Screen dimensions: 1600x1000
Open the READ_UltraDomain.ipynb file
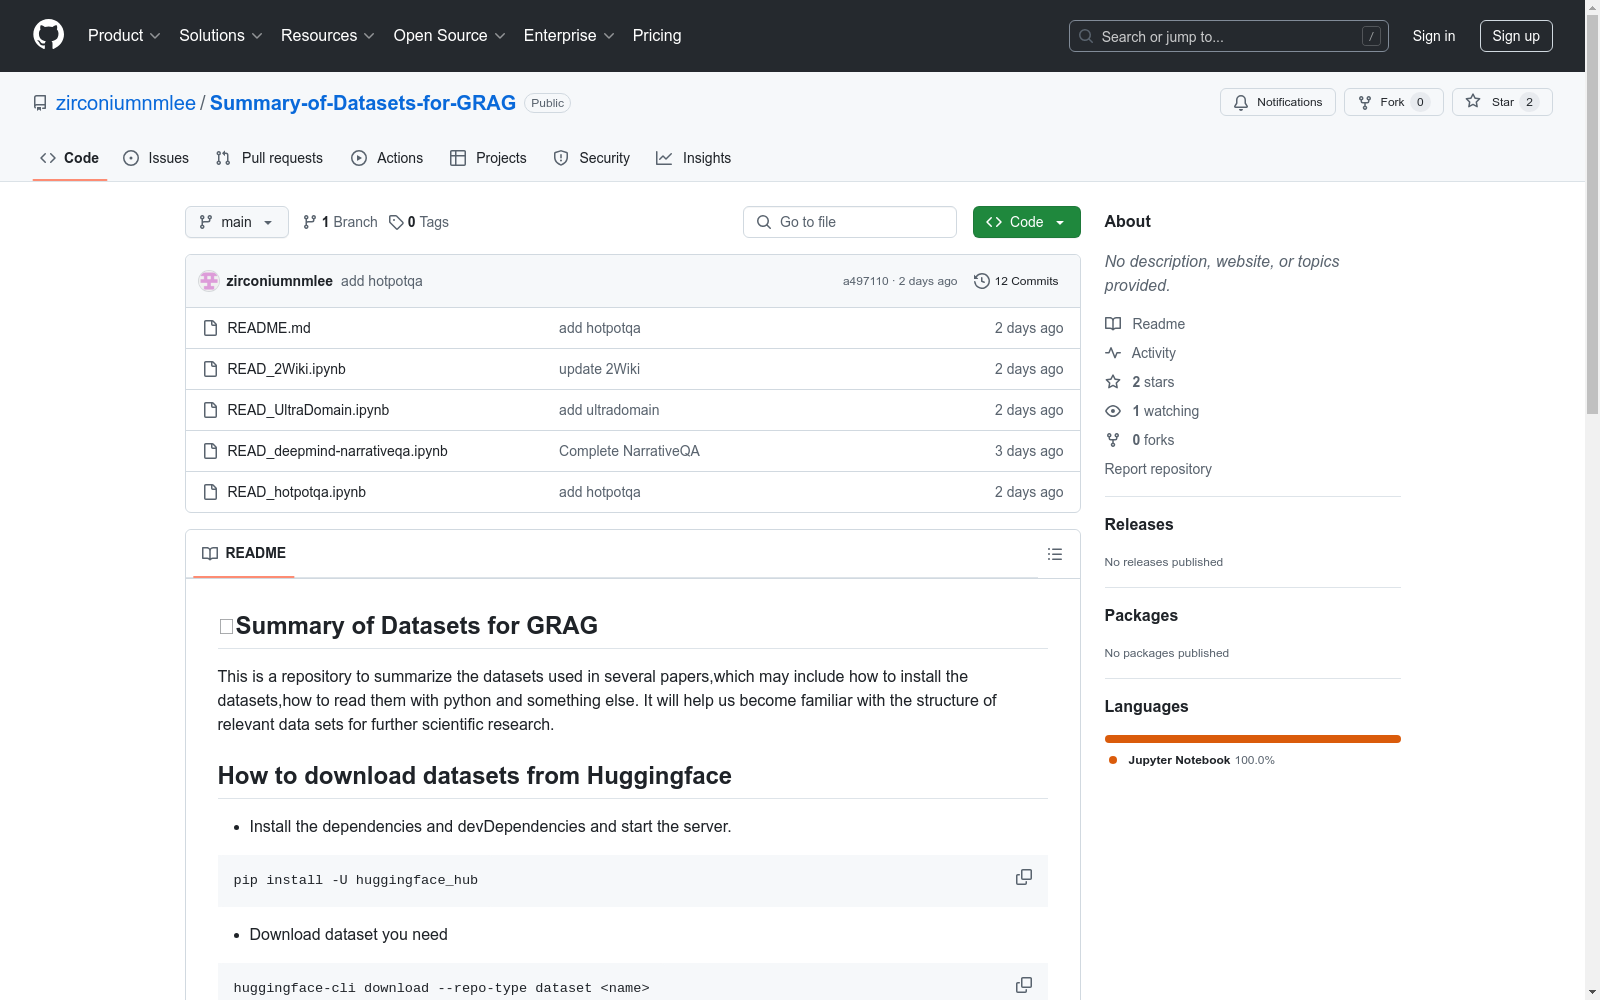click(308, 410)
